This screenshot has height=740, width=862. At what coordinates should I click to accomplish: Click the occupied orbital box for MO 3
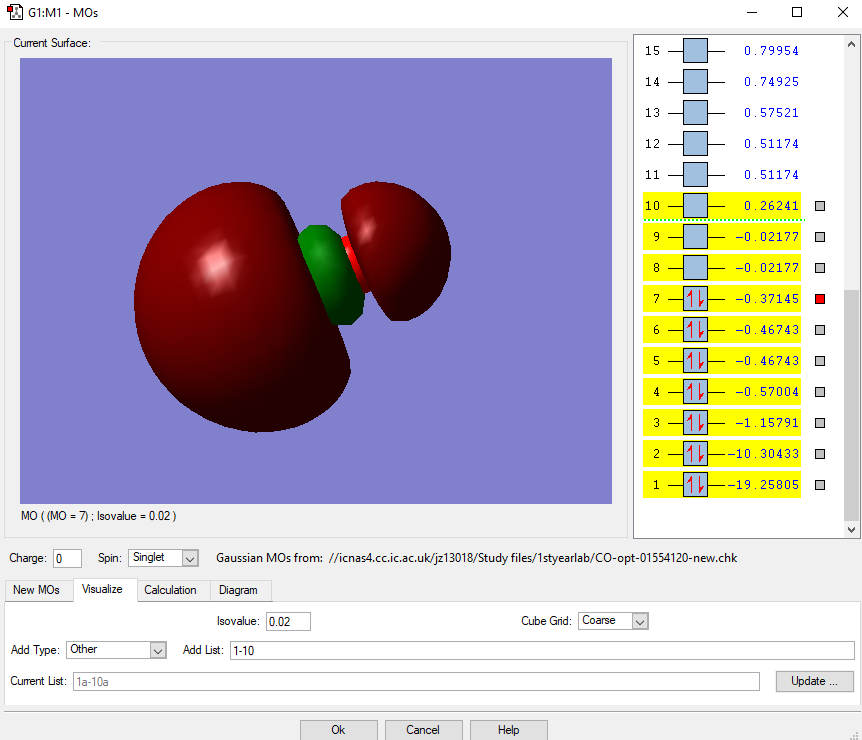click(695, 423)
